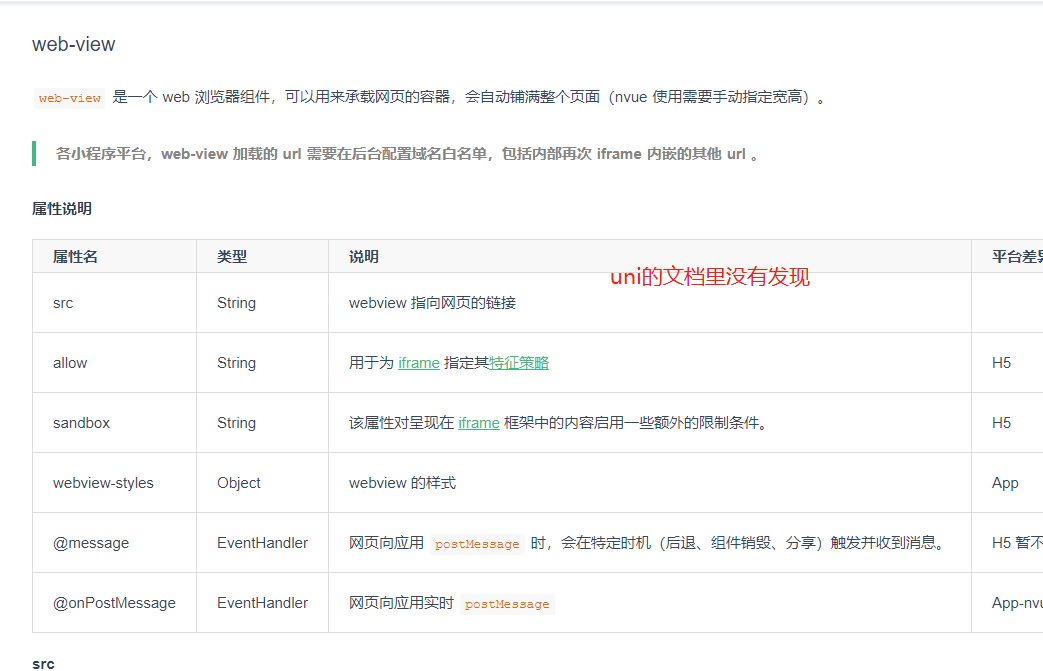
Task: Open the 特征策略 link
Action: pos(519,363)
